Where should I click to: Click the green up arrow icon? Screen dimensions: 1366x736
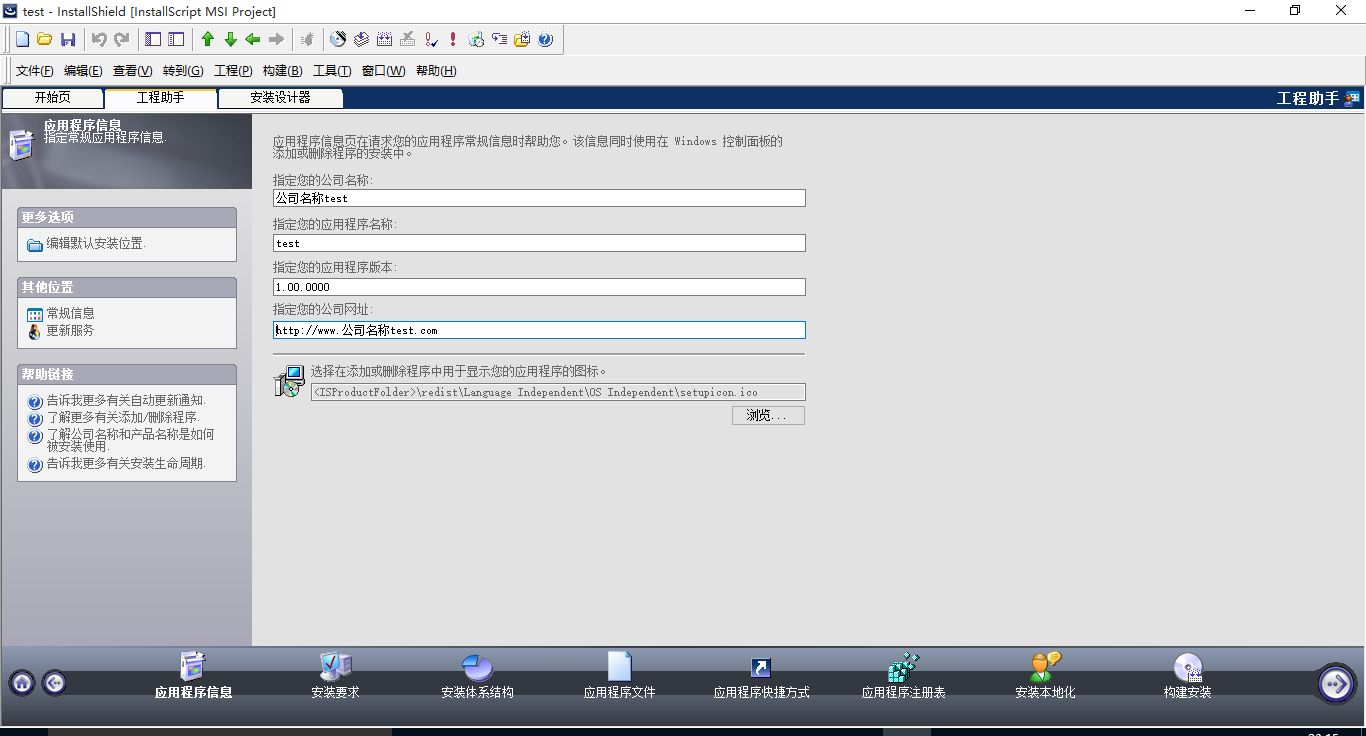[207, 40]
